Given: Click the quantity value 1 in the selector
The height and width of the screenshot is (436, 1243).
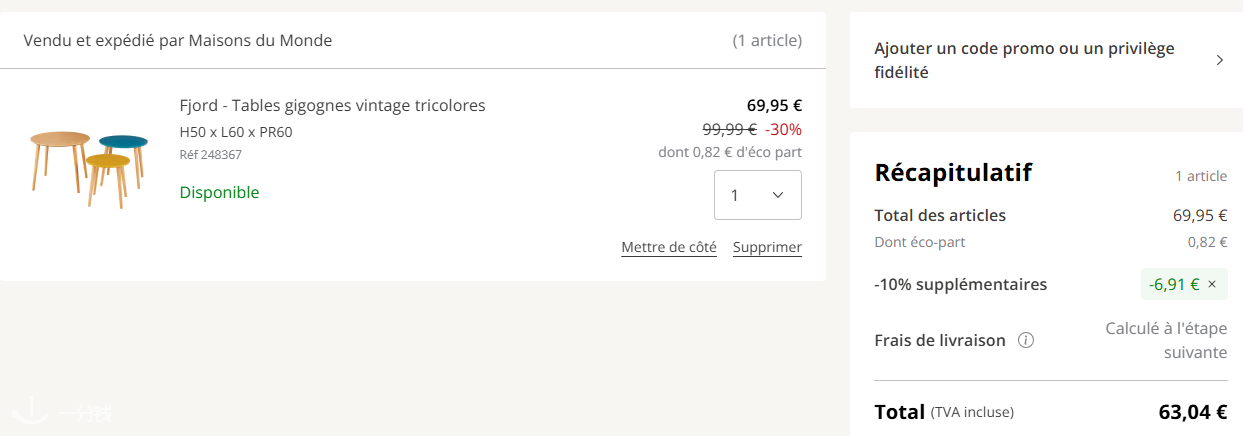Looking at the screenshot, I should click(x=735, y=196).
